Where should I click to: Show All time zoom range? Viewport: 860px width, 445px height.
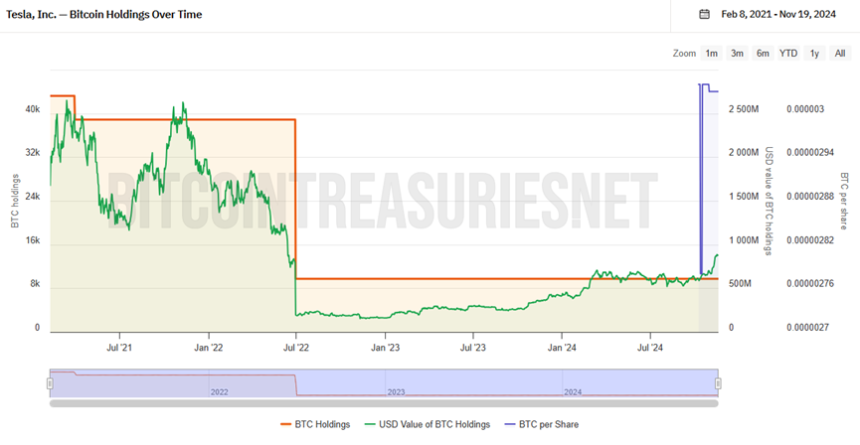[840, 53]
